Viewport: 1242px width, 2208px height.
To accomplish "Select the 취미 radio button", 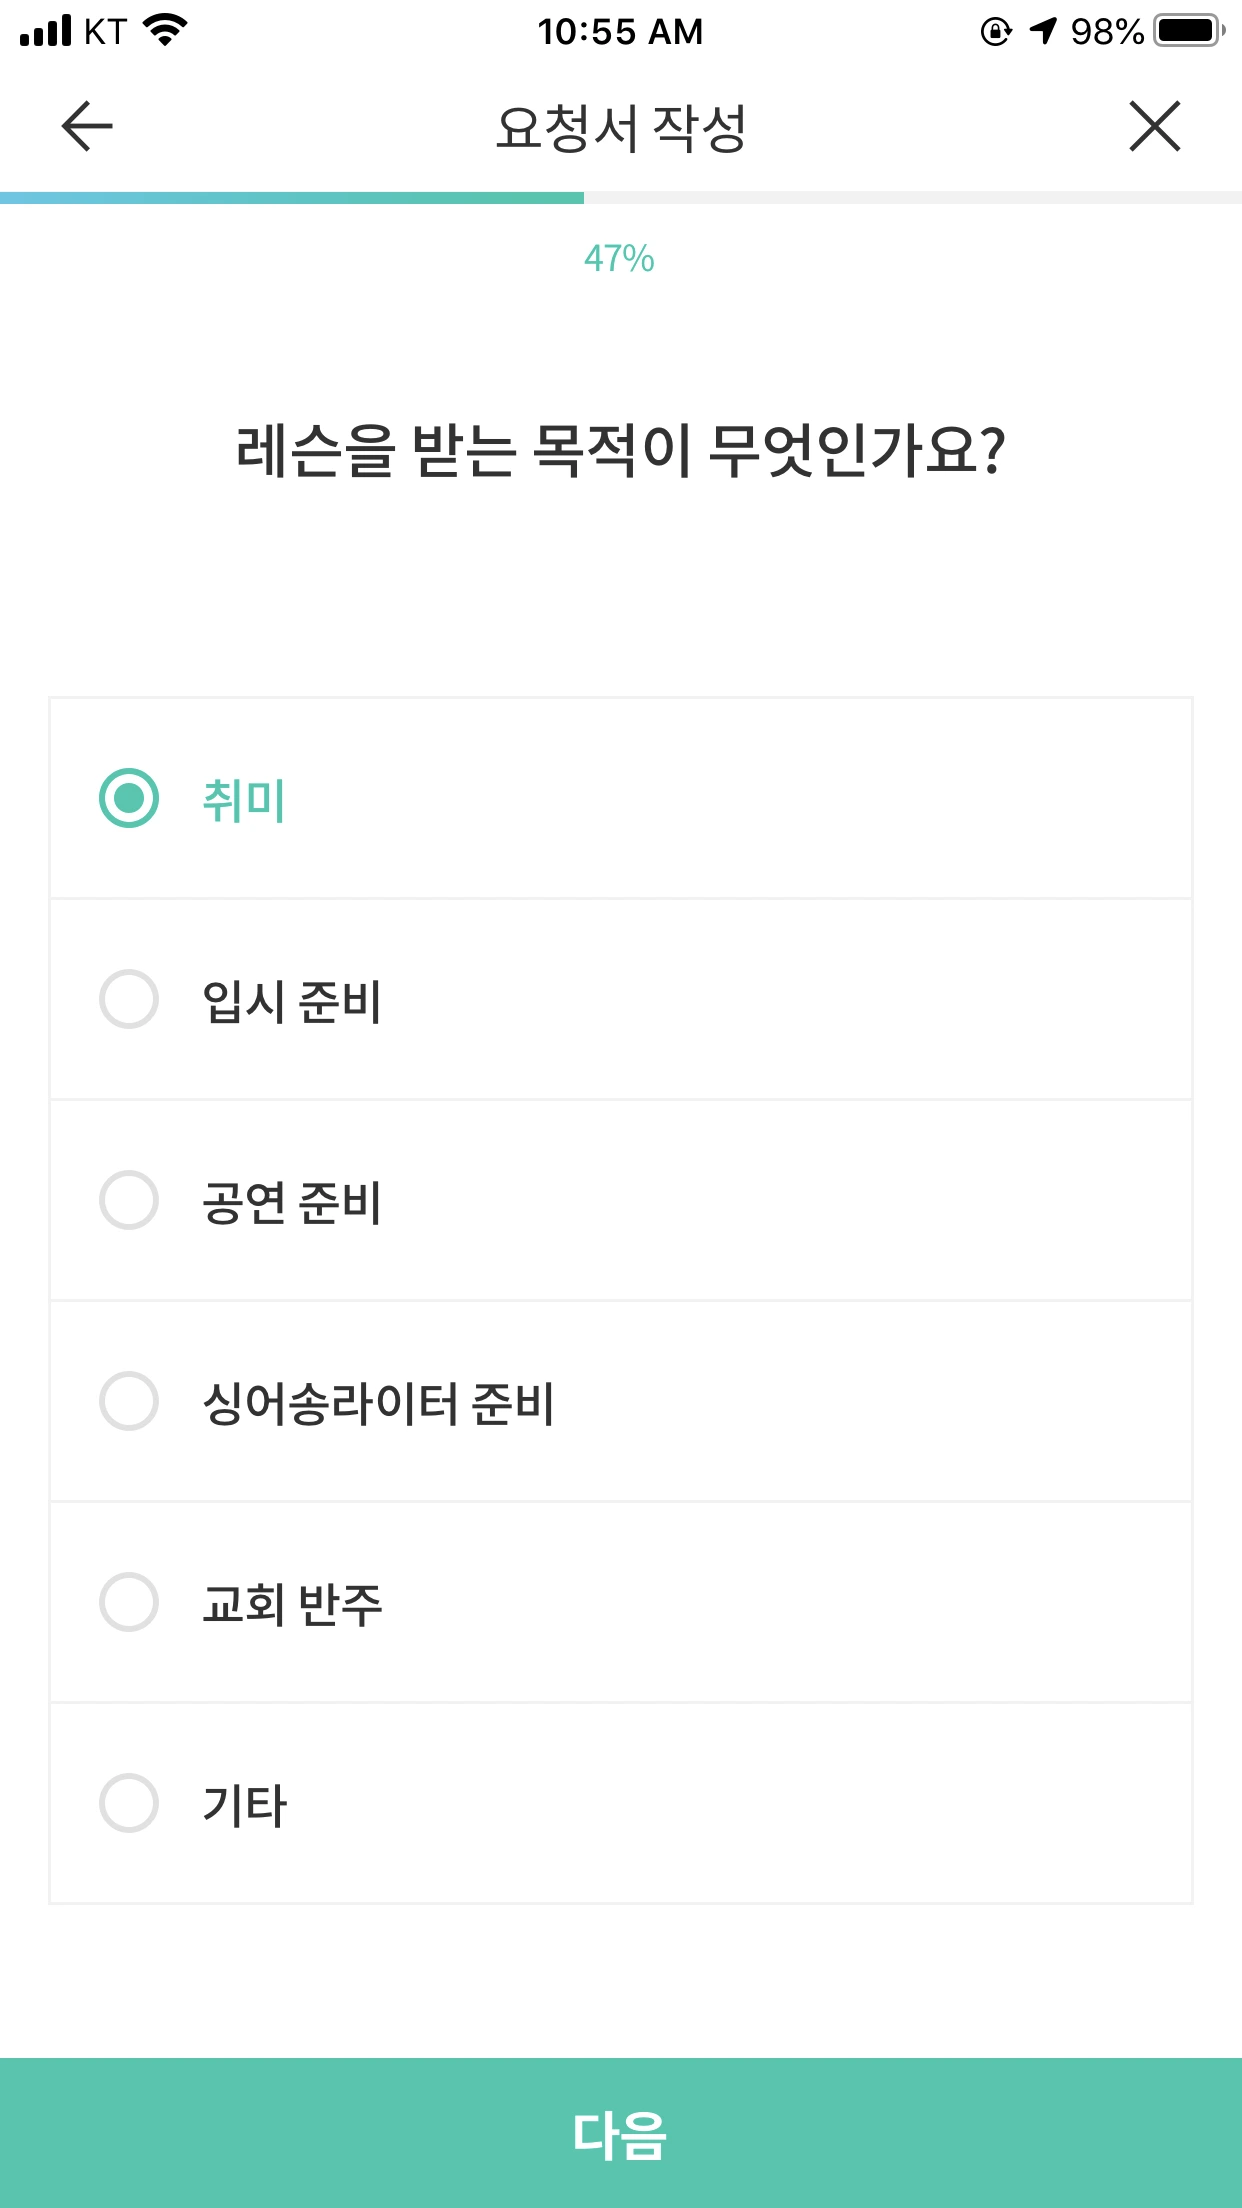I will (x=129, y=798).
